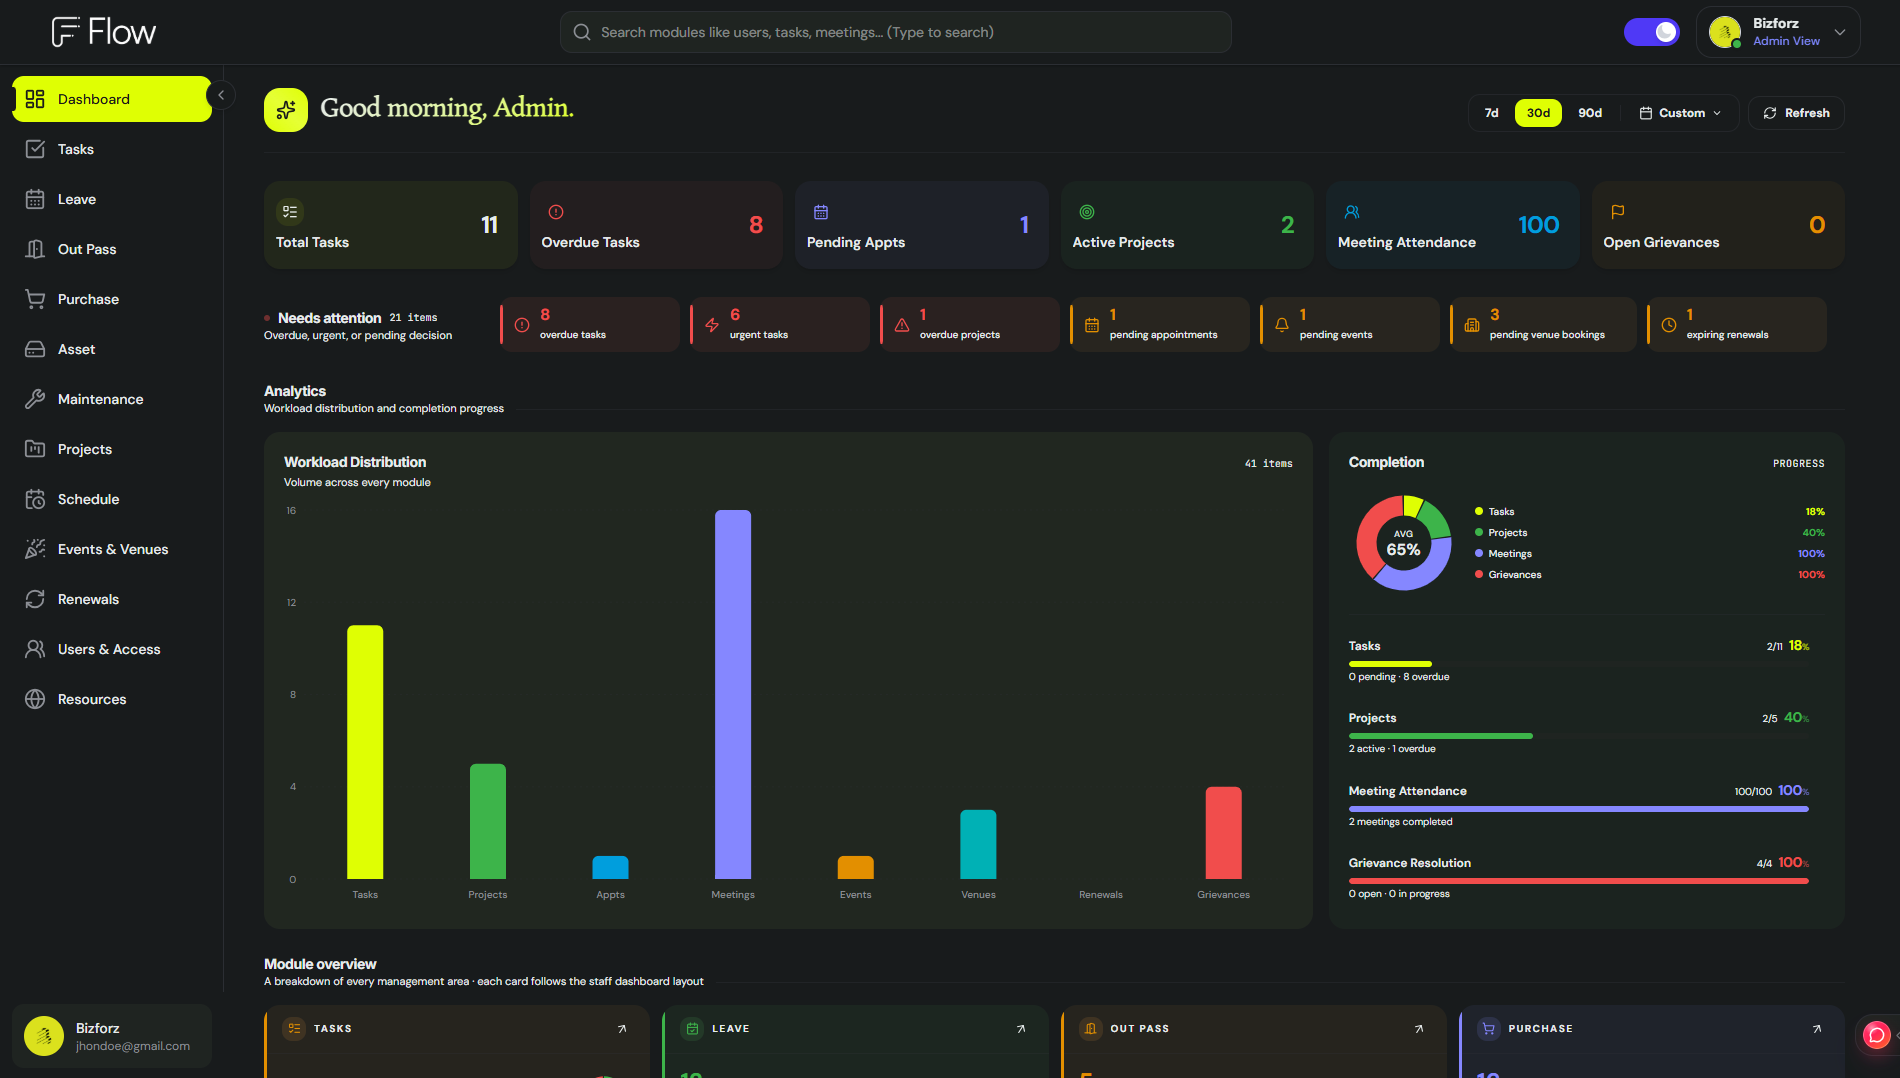Click the Grievances legend color dot
This screenshot has width=1900, height=1078.
[x=1478, y=574]
